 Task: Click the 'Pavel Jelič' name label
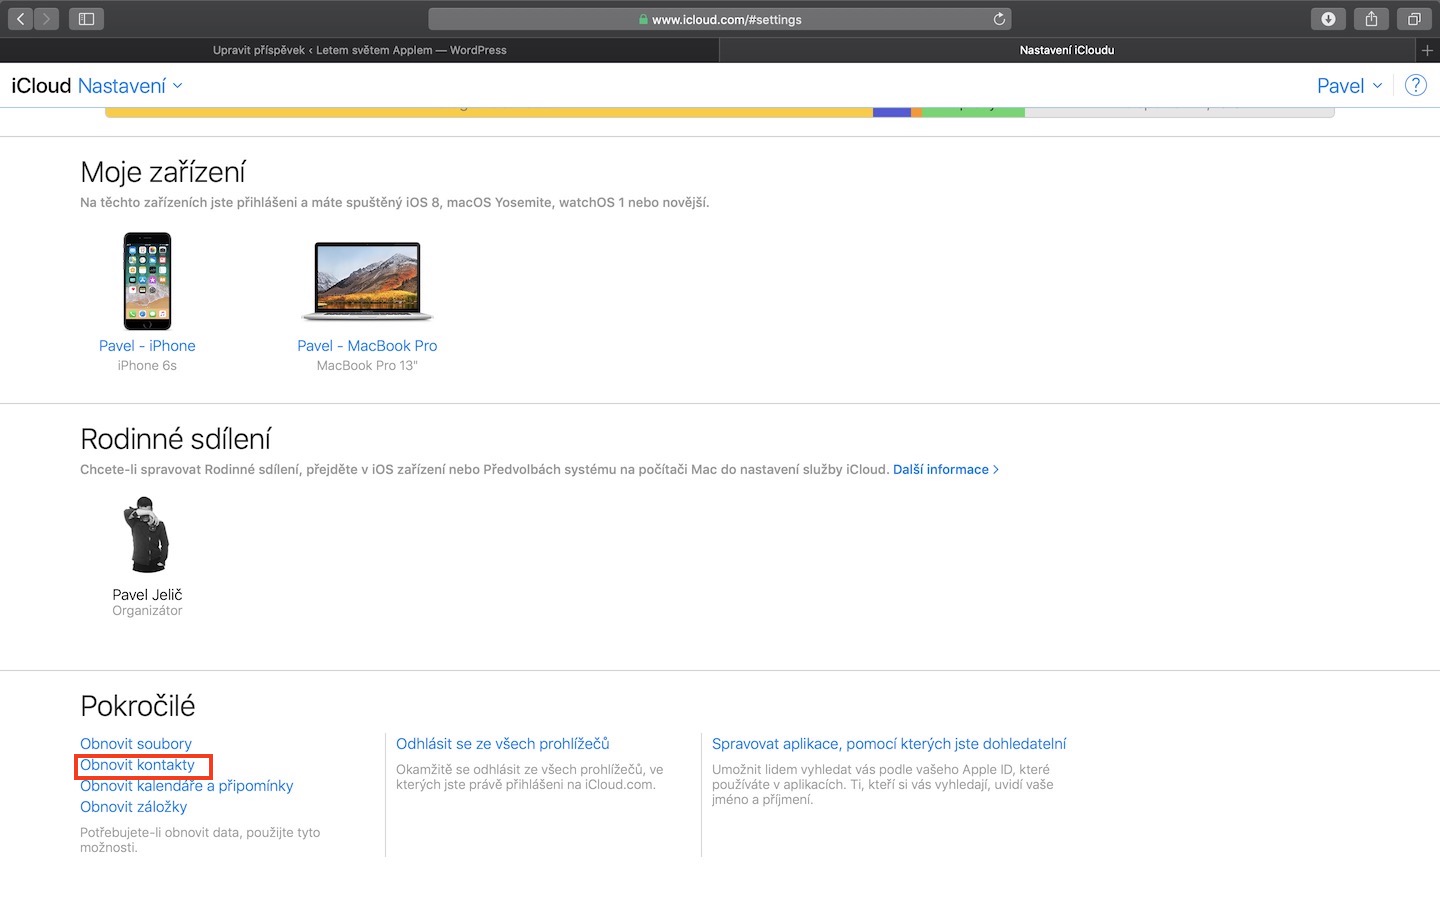coord(147,595)
